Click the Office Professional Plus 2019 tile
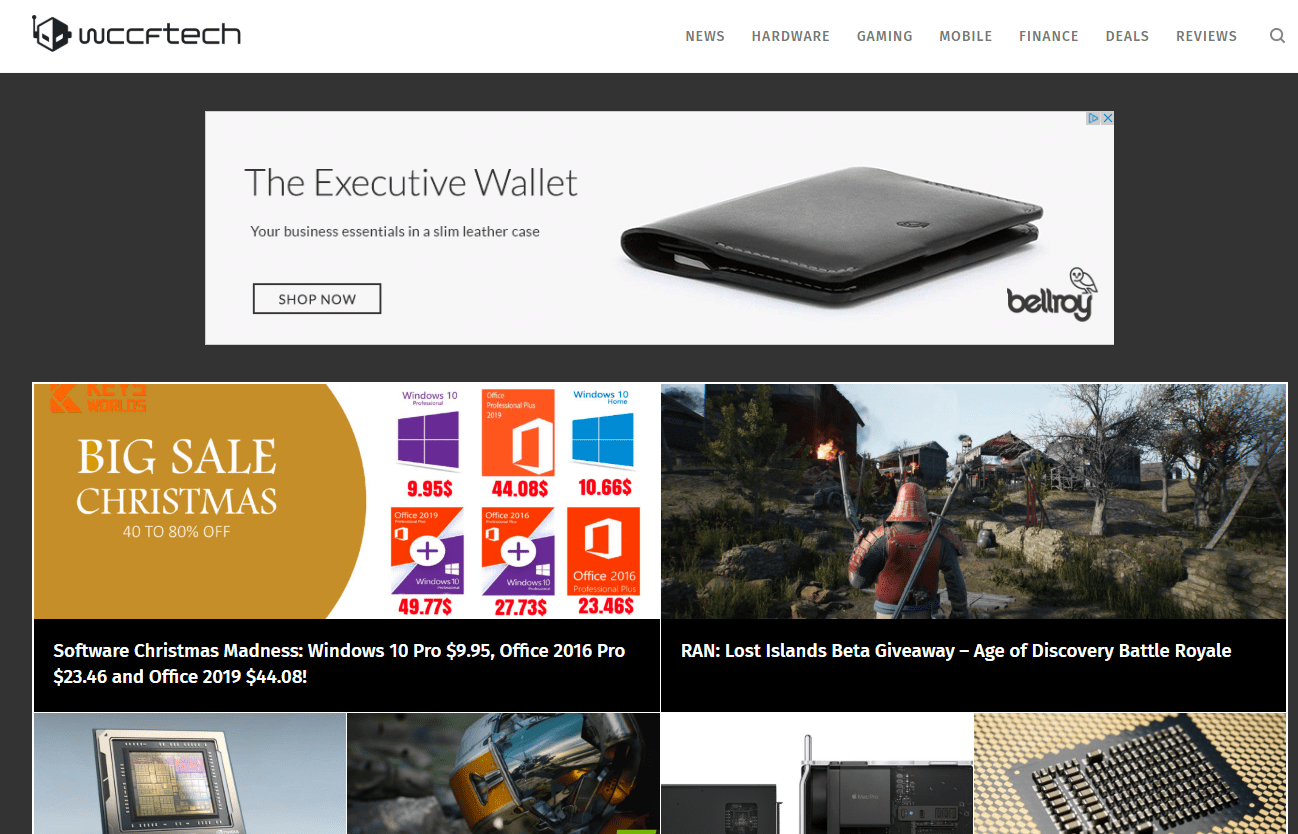 click(x=517, y=433)
